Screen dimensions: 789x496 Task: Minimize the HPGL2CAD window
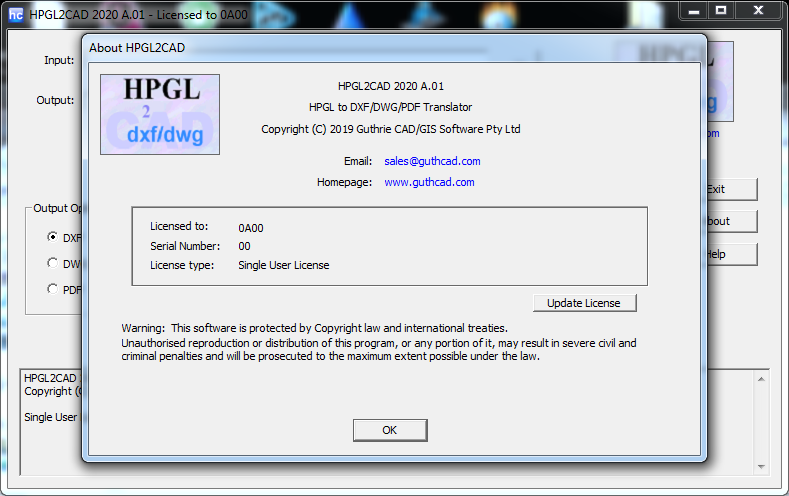[x=694, y=11]
